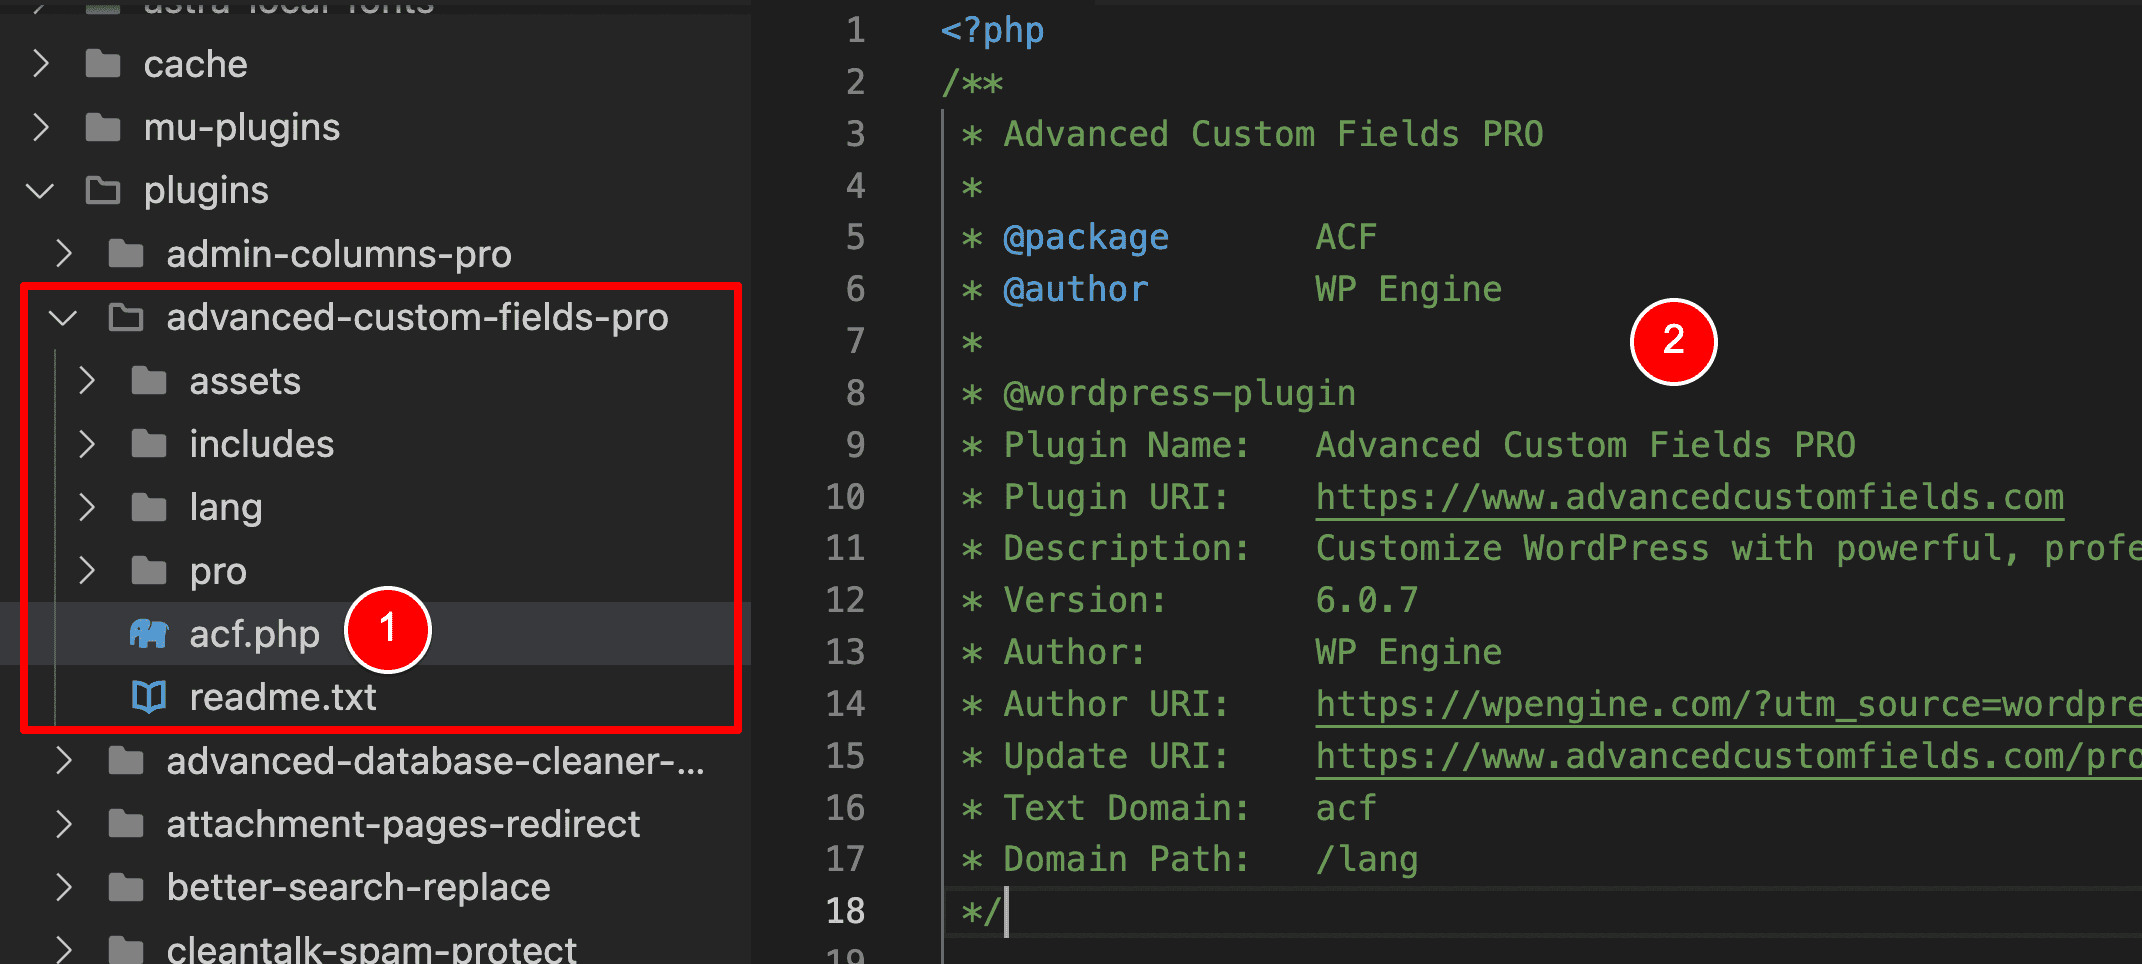
Task: Click the PHP elephant icon beside acf.php
Action: coord(149,634)
